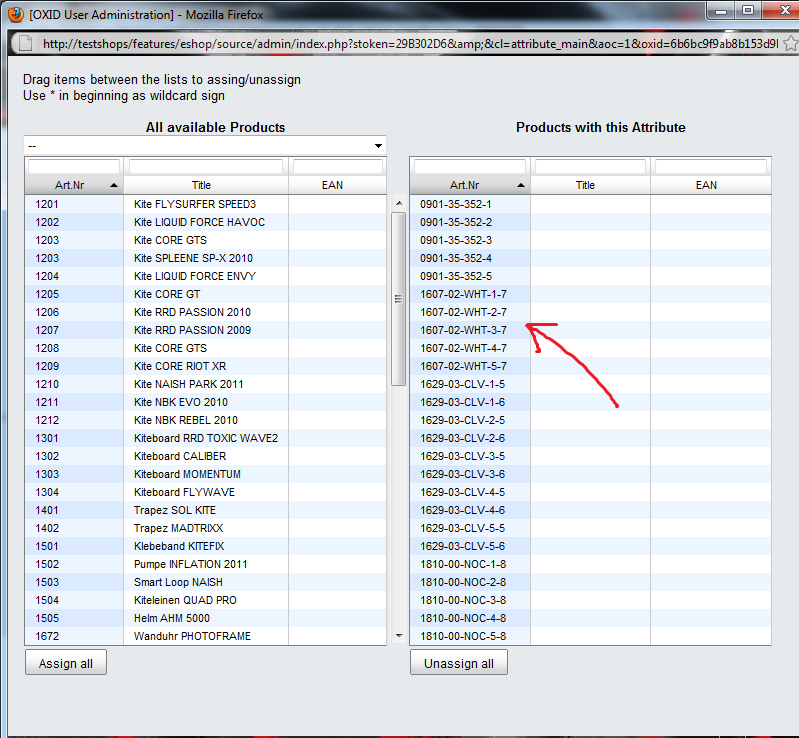Click sort arrow on assigned products Art.Nr column
799x738 pixels.
click(519, 186)
